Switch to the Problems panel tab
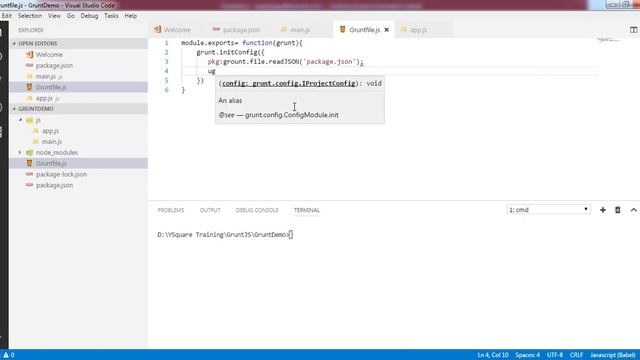This screenshot has height=360, width=640. 171,210
